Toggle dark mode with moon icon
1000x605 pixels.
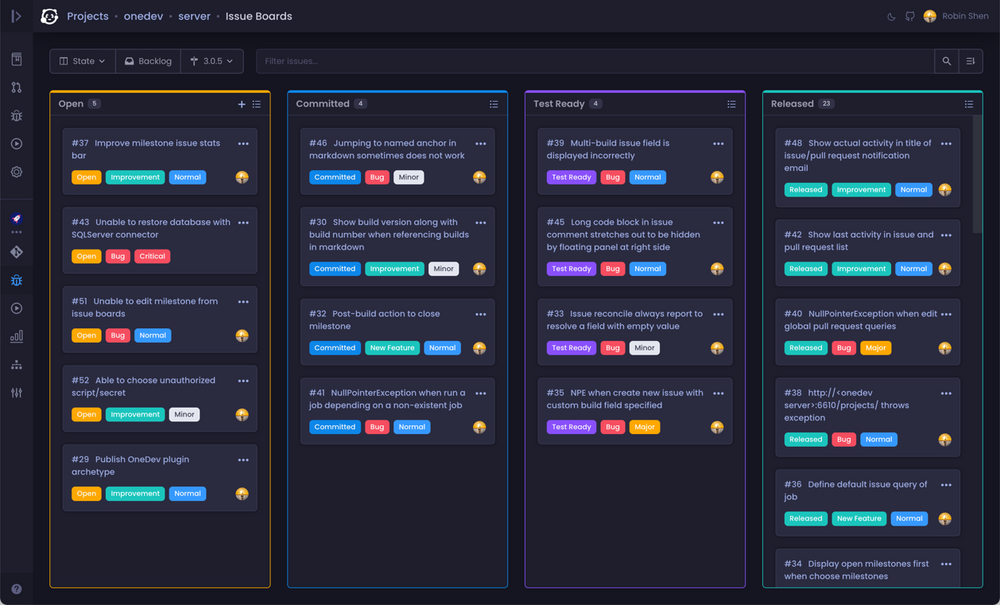890,16
